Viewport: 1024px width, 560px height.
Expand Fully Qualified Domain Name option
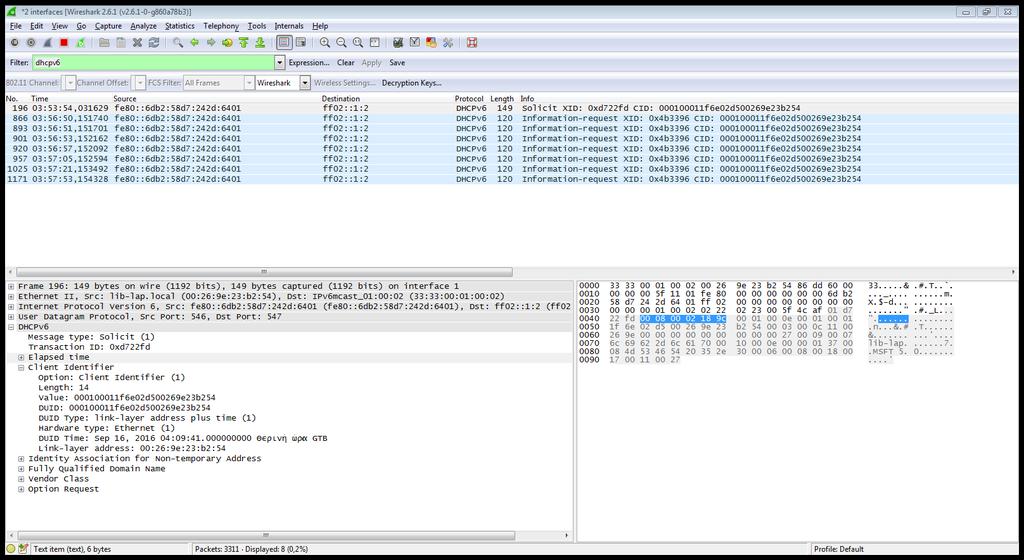click(x=21, y=469)
